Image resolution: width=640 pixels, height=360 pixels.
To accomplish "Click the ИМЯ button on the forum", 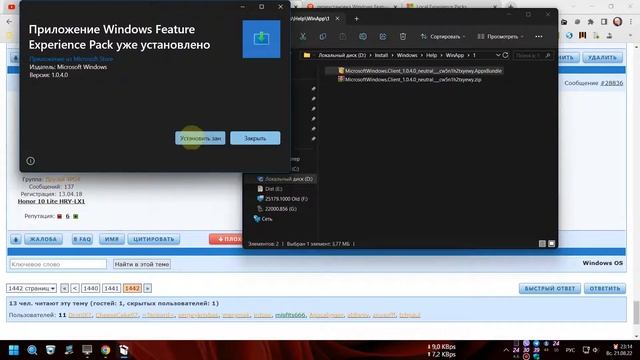I will (x=111, y=239).
